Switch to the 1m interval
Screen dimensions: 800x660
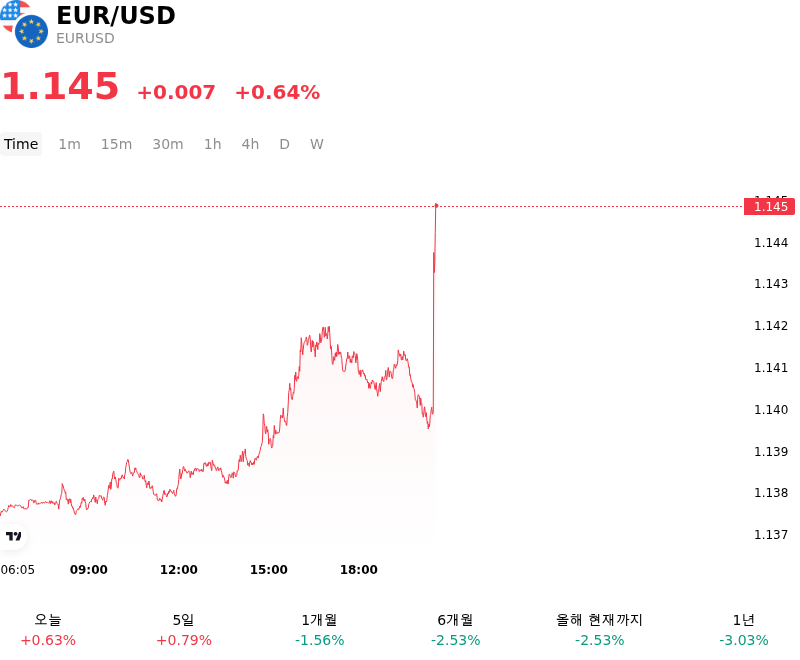[69, 144]
